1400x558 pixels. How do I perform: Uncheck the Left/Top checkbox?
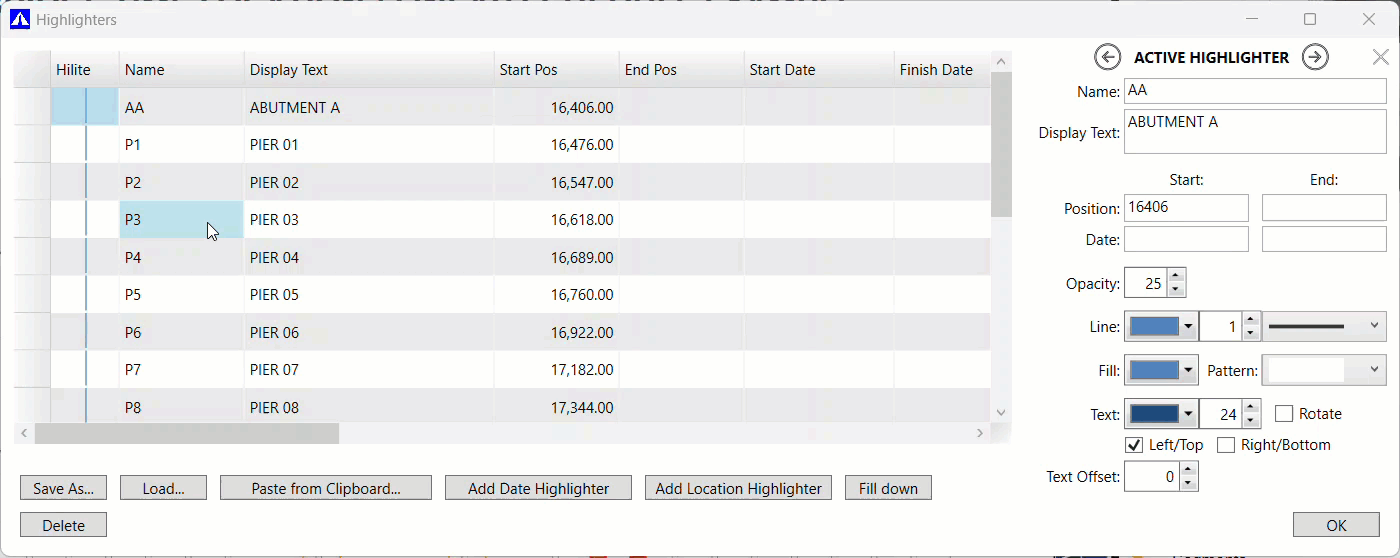[1134, 445]
